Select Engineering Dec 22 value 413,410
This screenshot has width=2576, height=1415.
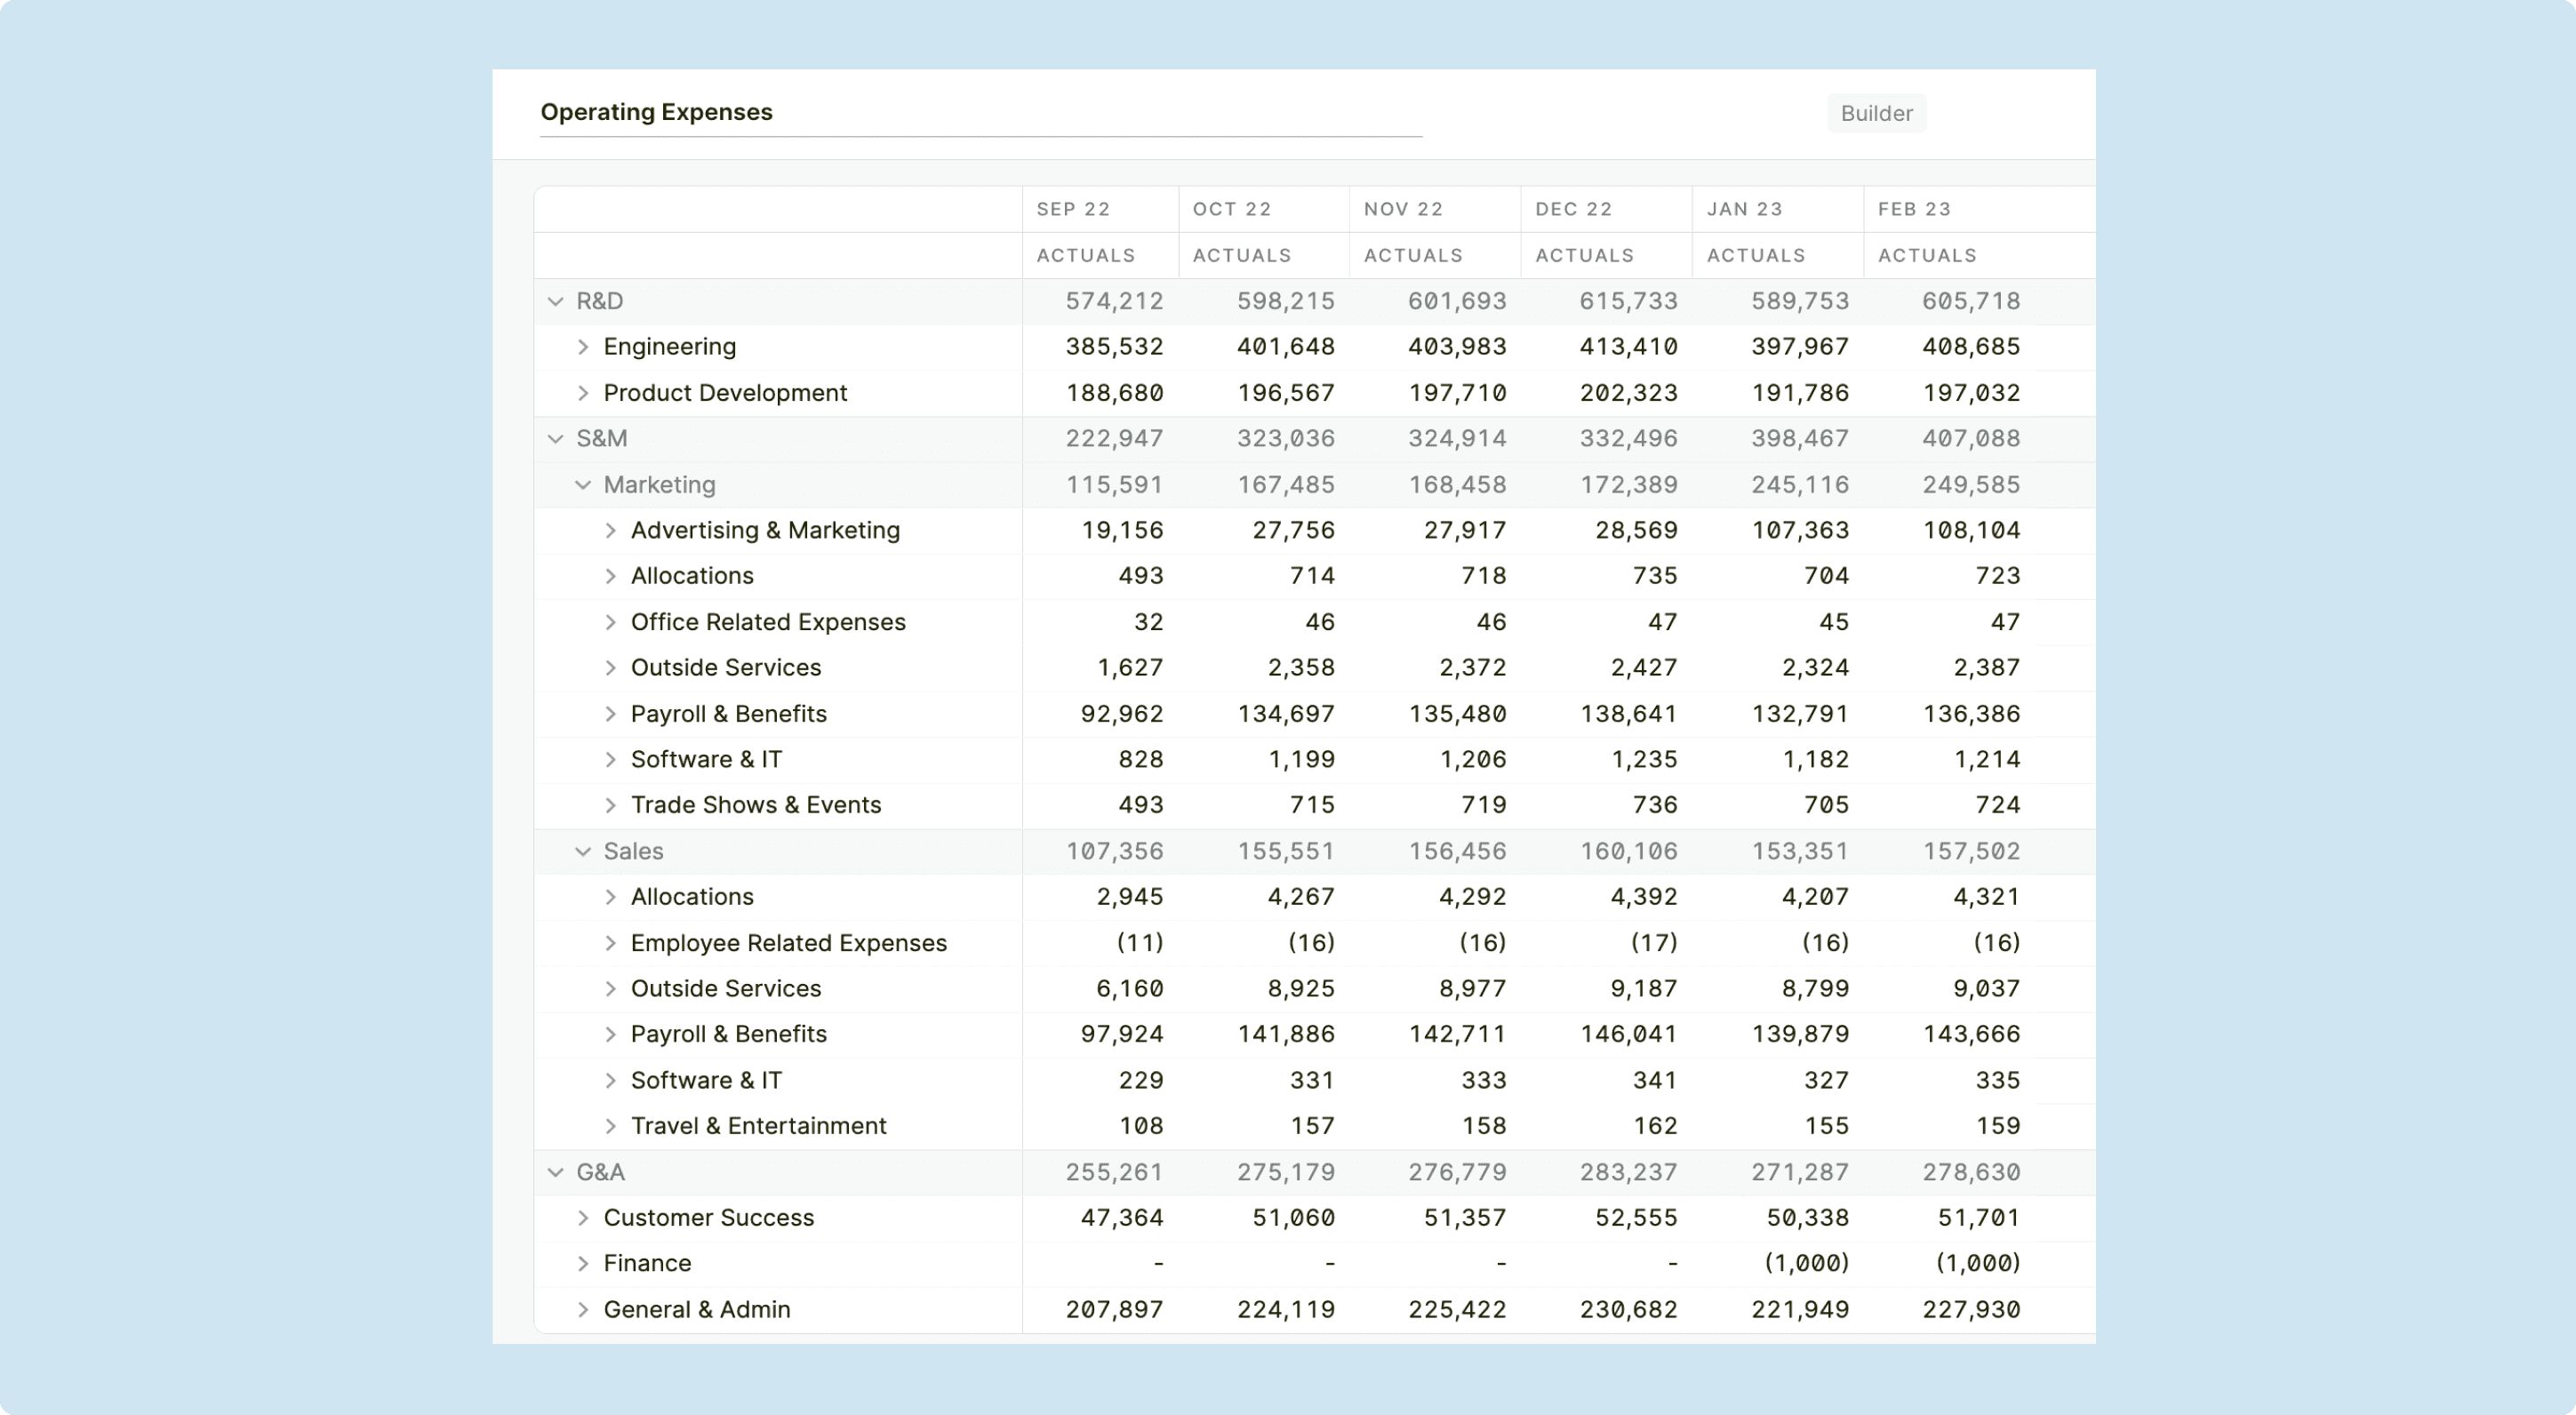point(1628,347)
